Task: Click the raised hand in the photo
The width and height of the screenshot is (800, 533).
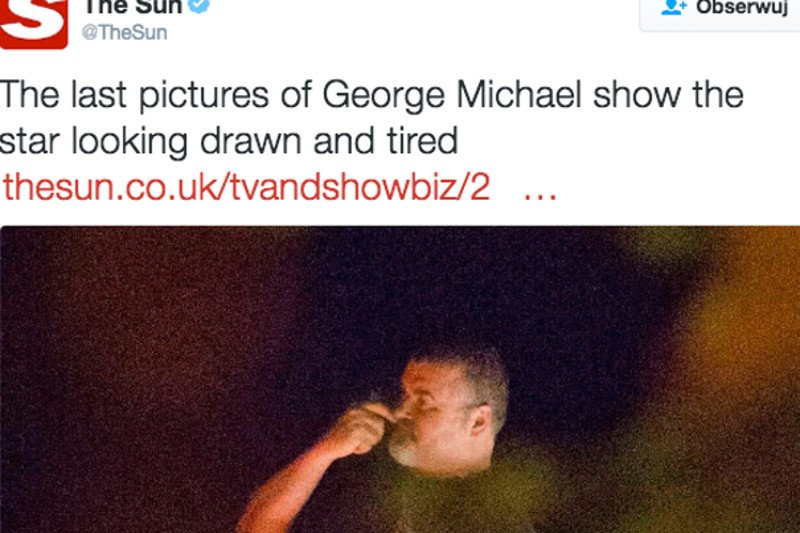Action: pos(363,427)
